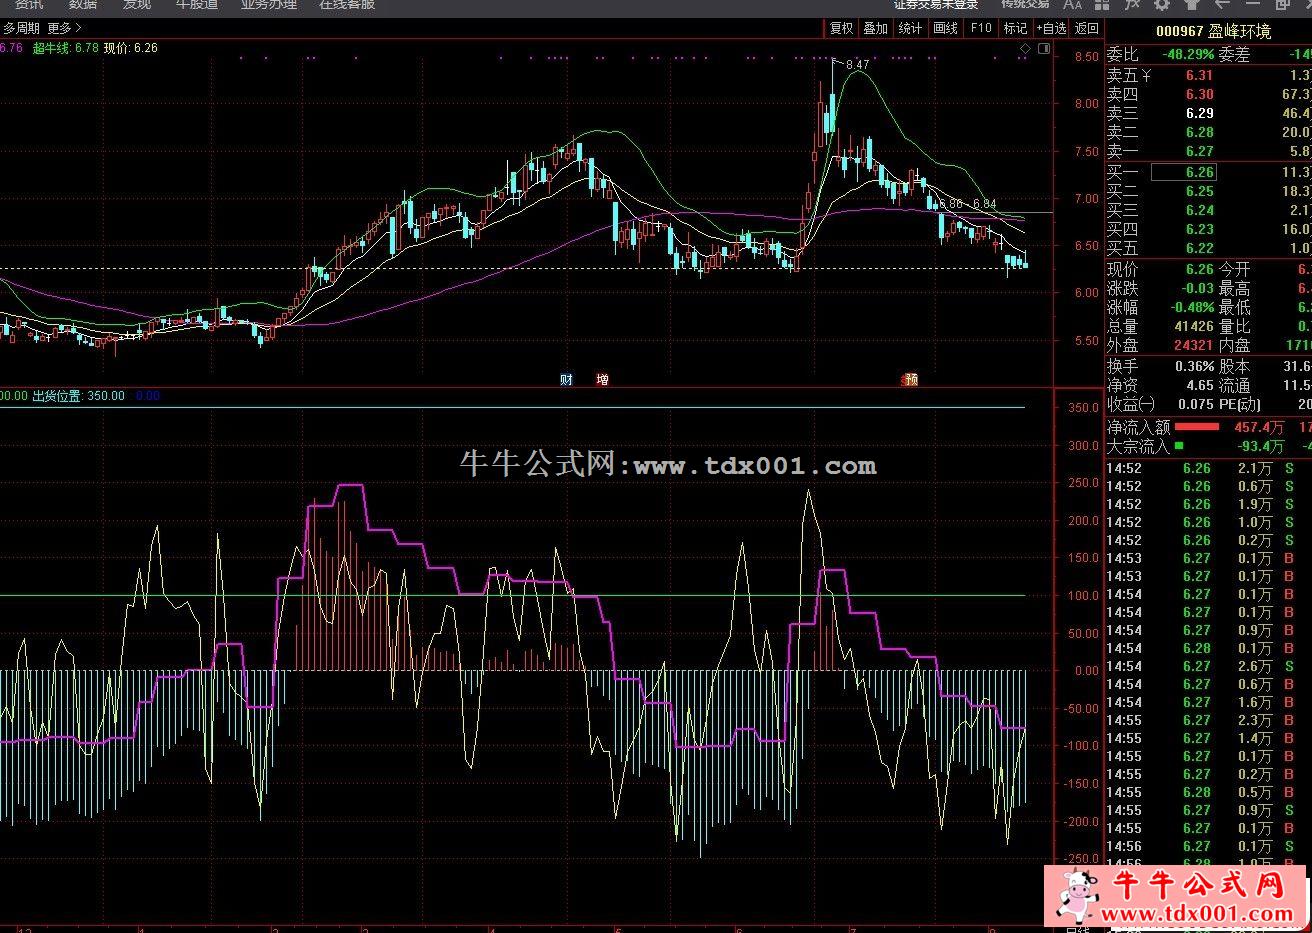1312x933 pixels.
Task: Click the ¥ symbol next to 卖五
Action: 1147,75
